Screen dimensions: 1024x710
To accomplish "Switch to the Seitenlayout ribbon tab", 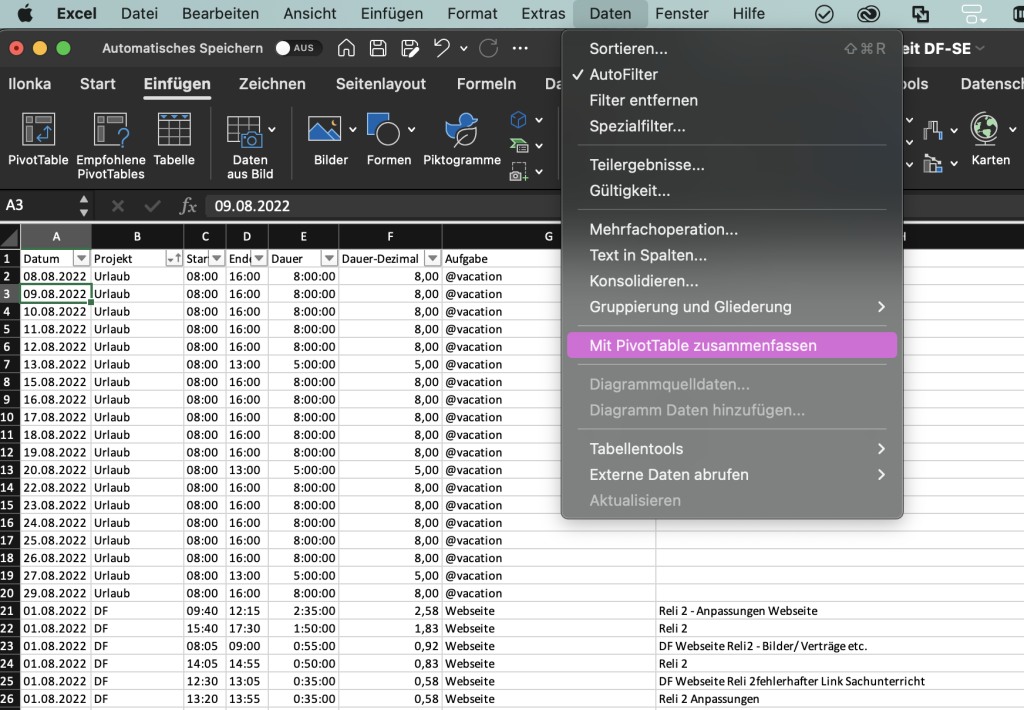I will (380, 84).
